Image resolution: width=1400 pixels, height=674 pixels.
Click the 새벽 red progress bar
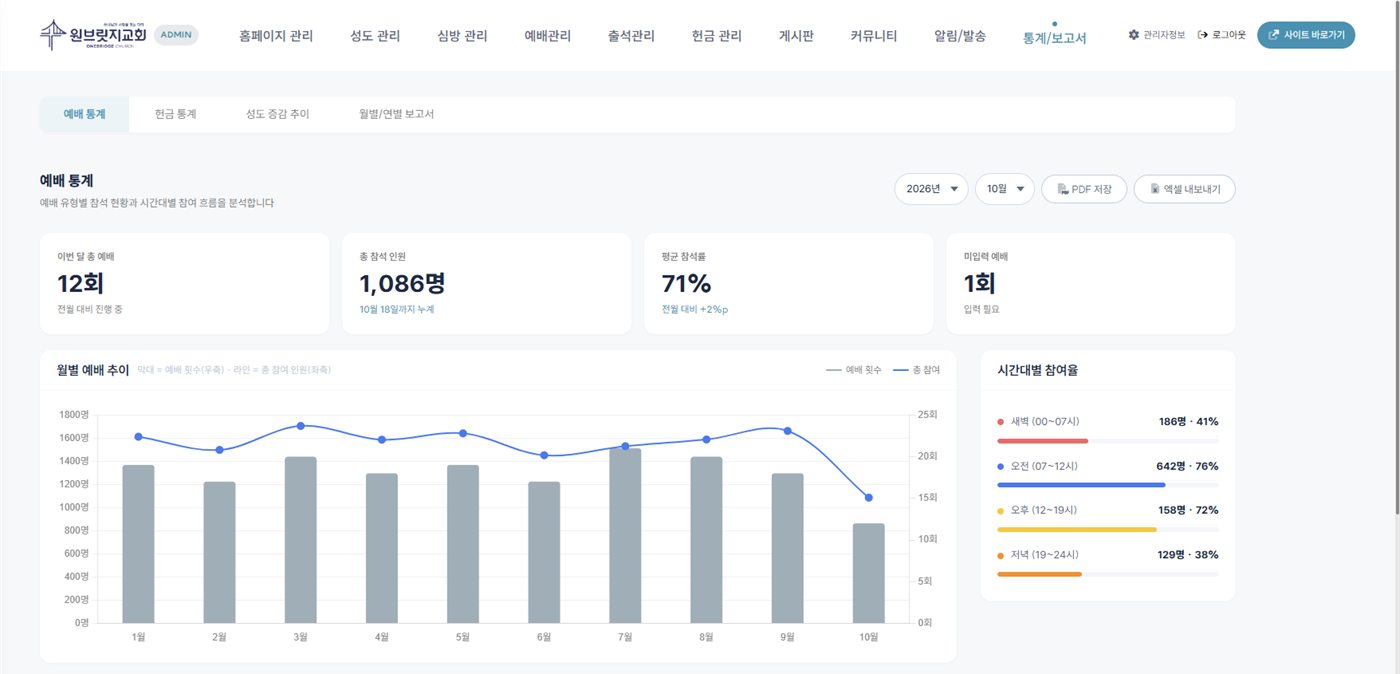pyautogui.click(x=1042, y=441)
